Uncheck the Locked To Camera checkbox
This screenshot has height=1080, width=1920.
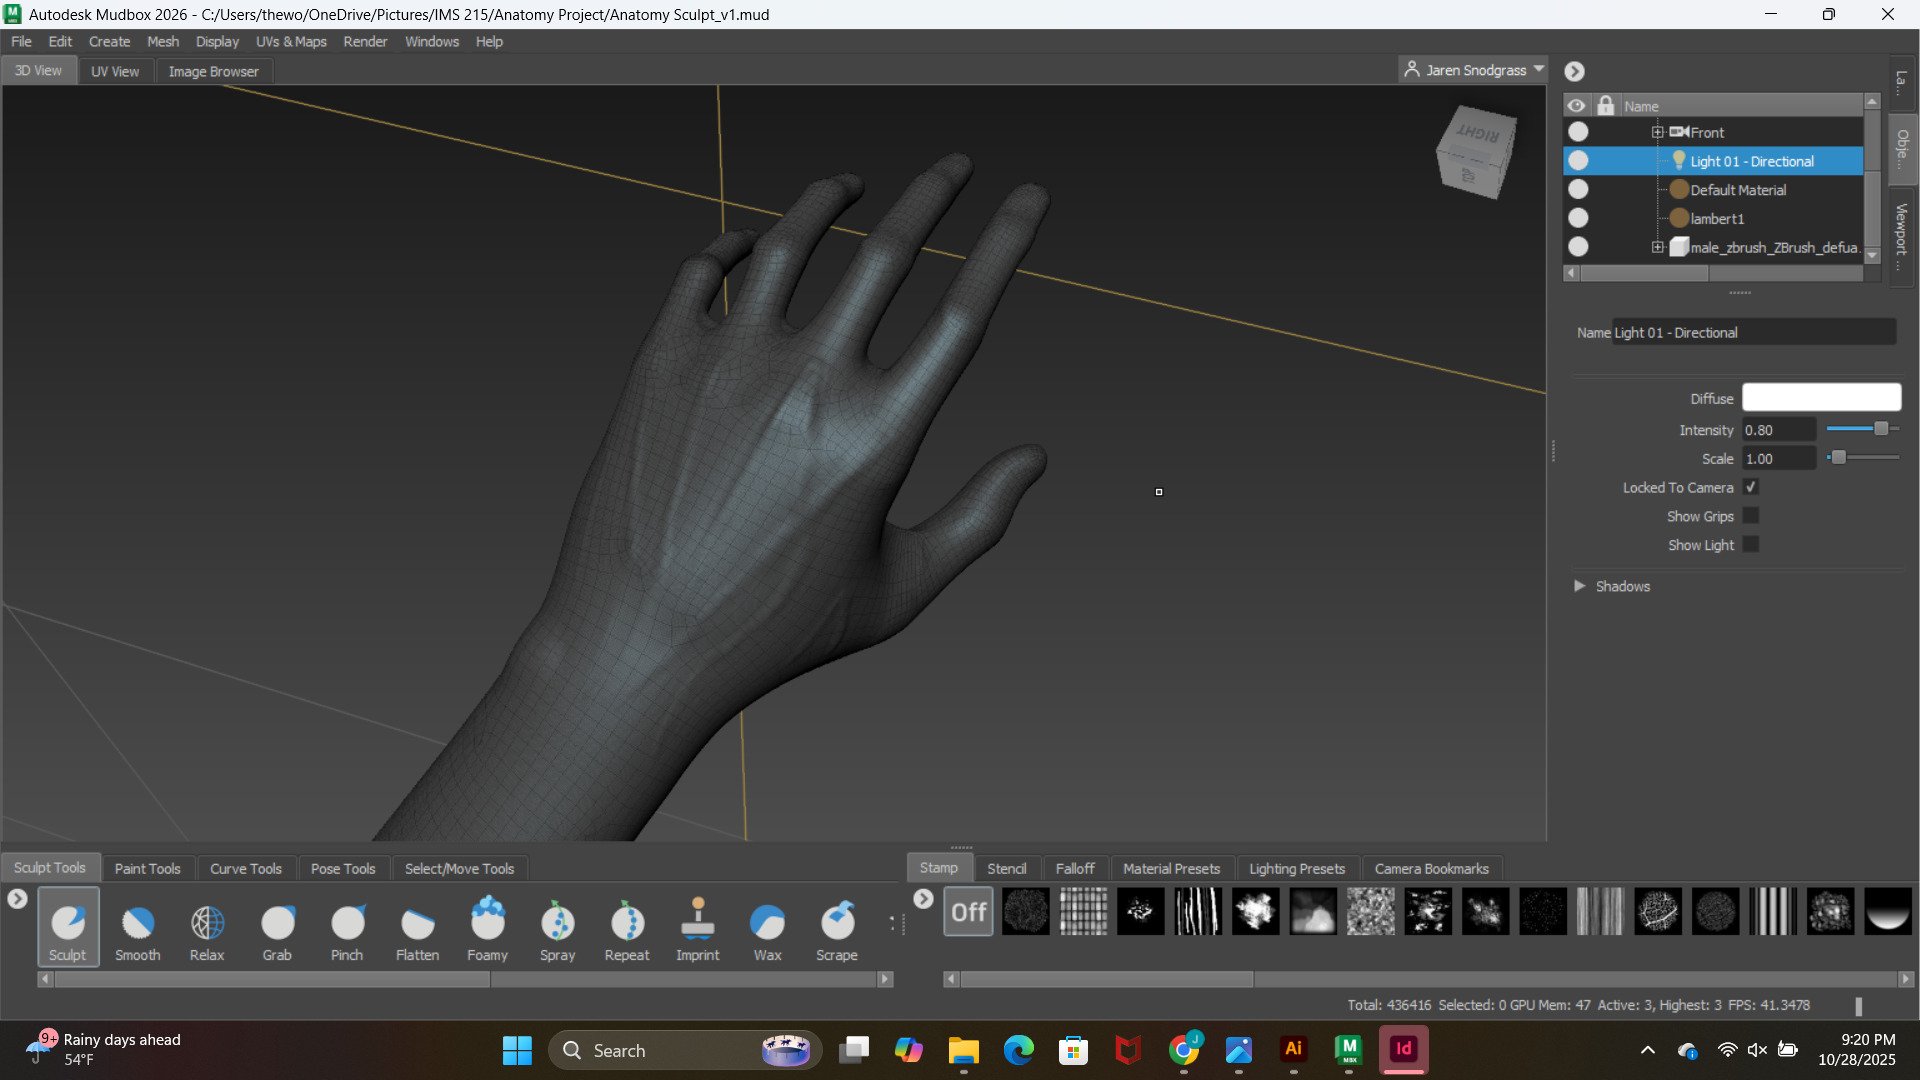(1751, 487)
